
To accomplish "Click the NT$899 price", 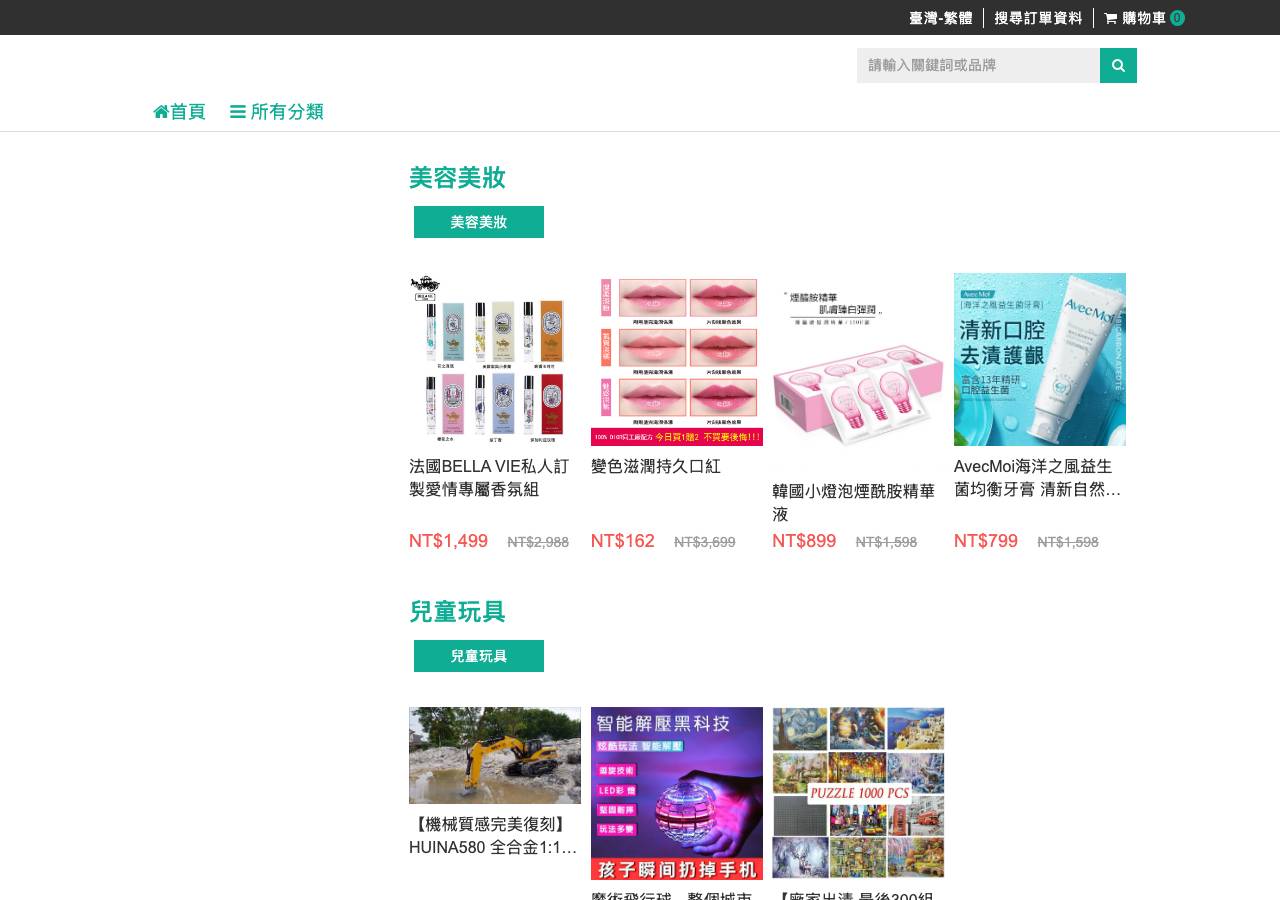I will [x=804, y=541].
